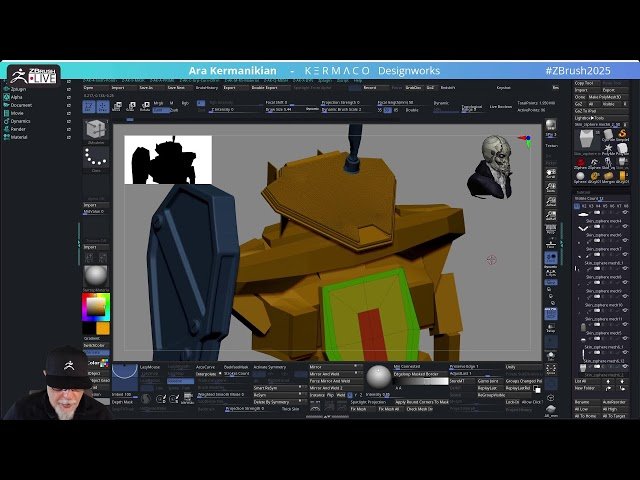Toggle eye on Skin_zsphere mesh7 subtool
The image size is (640, 480).
pyautogui.click(x=625, y=254)
